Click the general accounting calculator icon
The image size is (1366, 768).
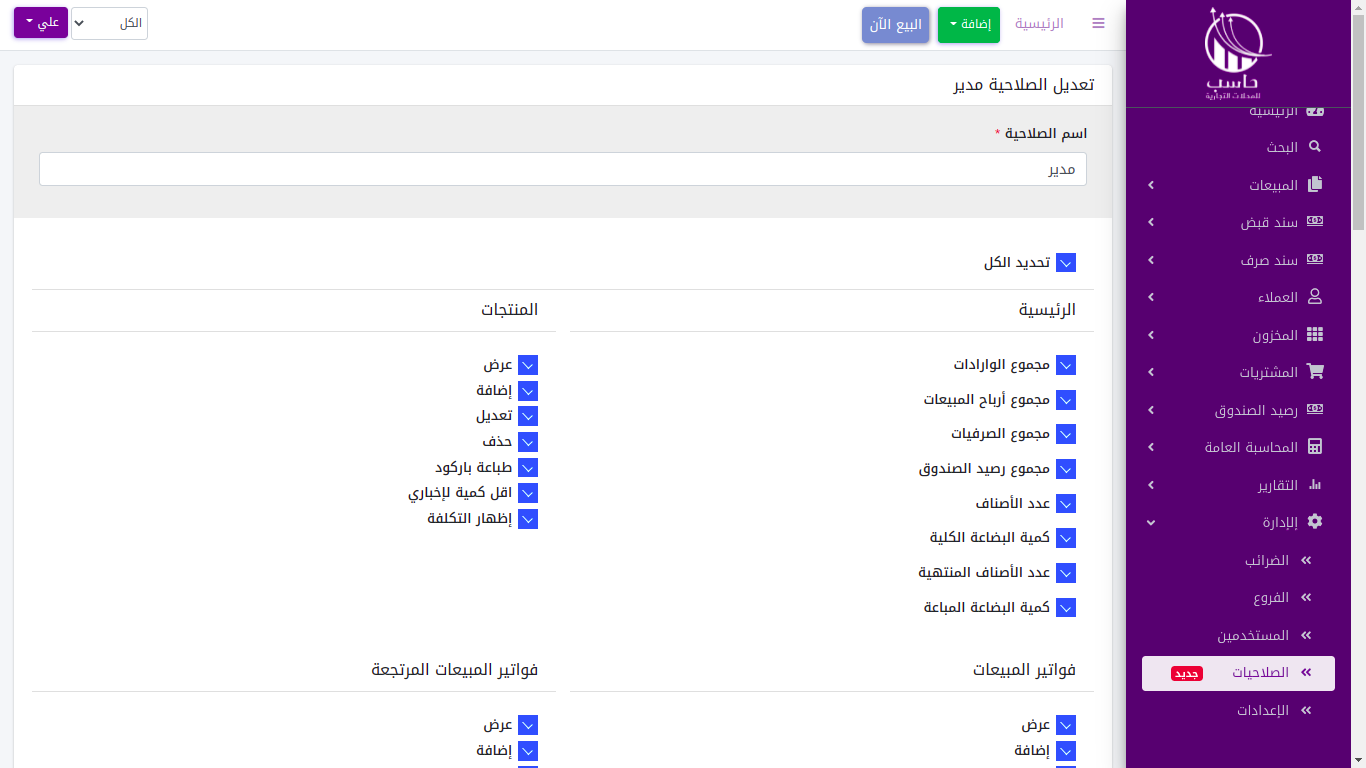1315,447
